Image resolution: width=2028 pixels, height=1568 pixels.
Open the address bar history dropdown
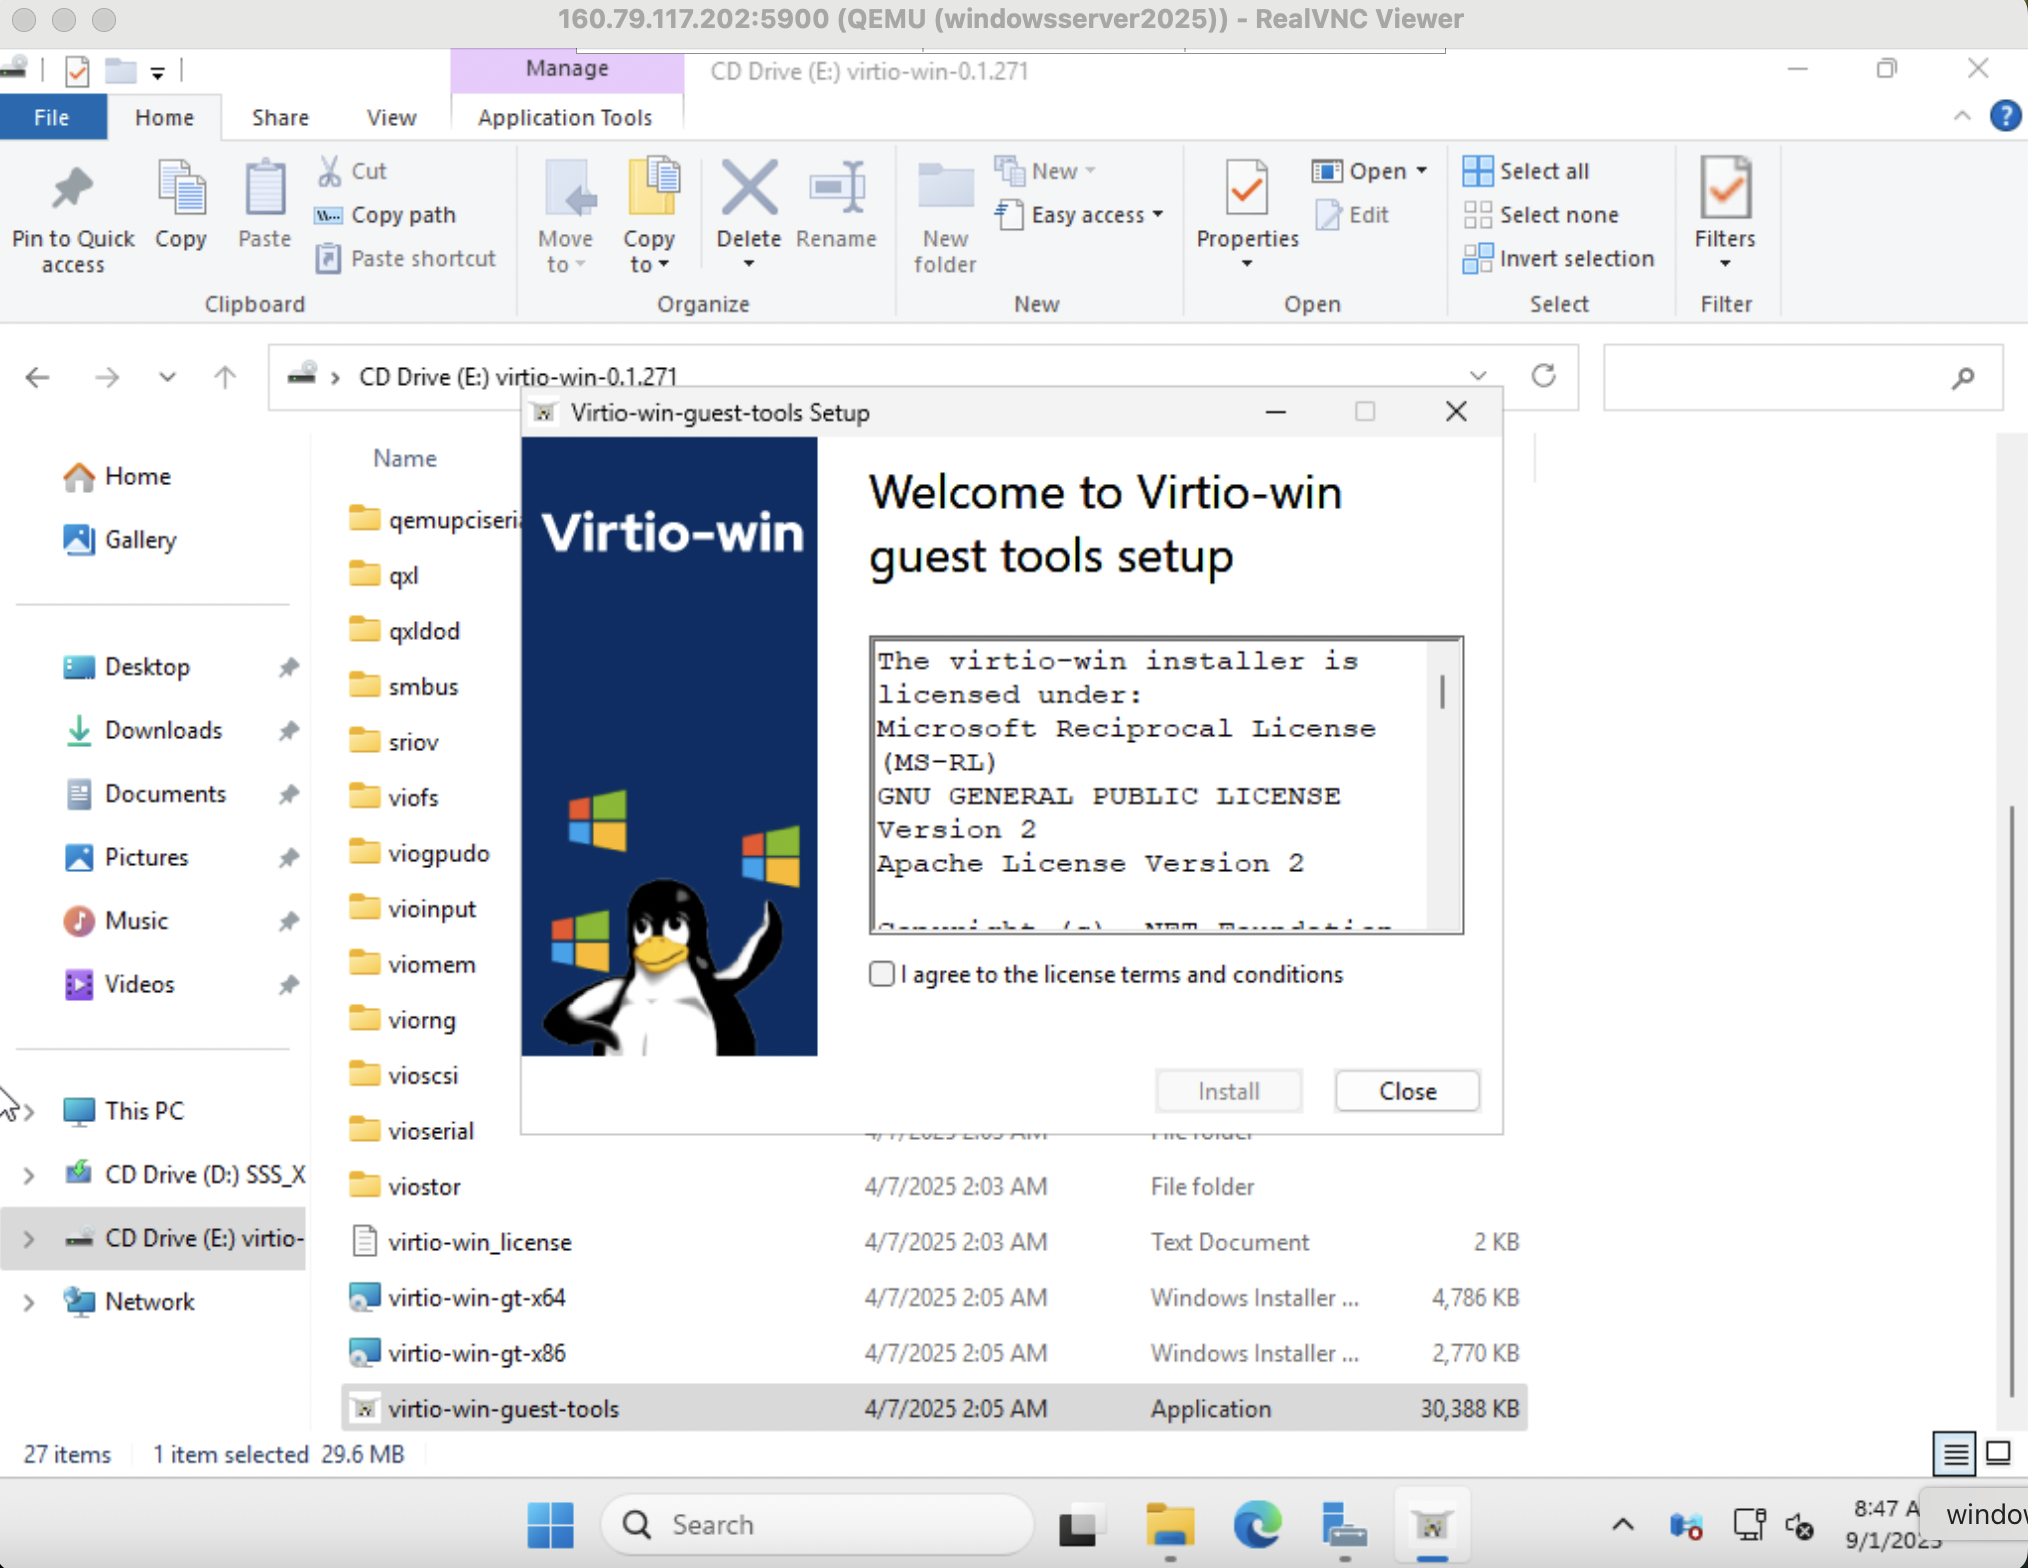[1477, 376]
